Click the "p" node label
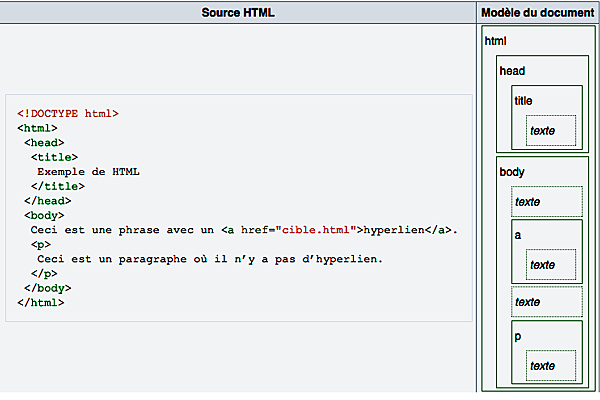 tap(518, 336)
